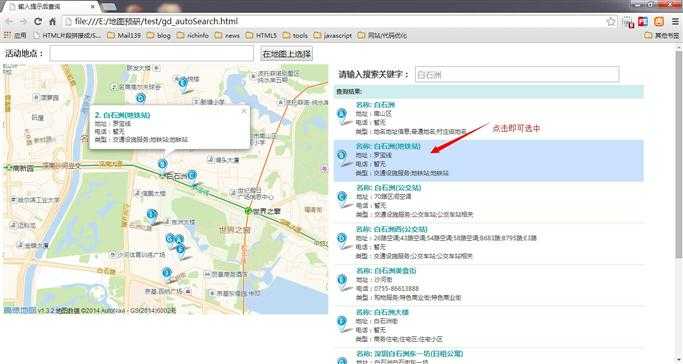Open the javascript bookmark folder
This screenshot has height=364, width=683.
pyautogui.click(x=332, y=35)
